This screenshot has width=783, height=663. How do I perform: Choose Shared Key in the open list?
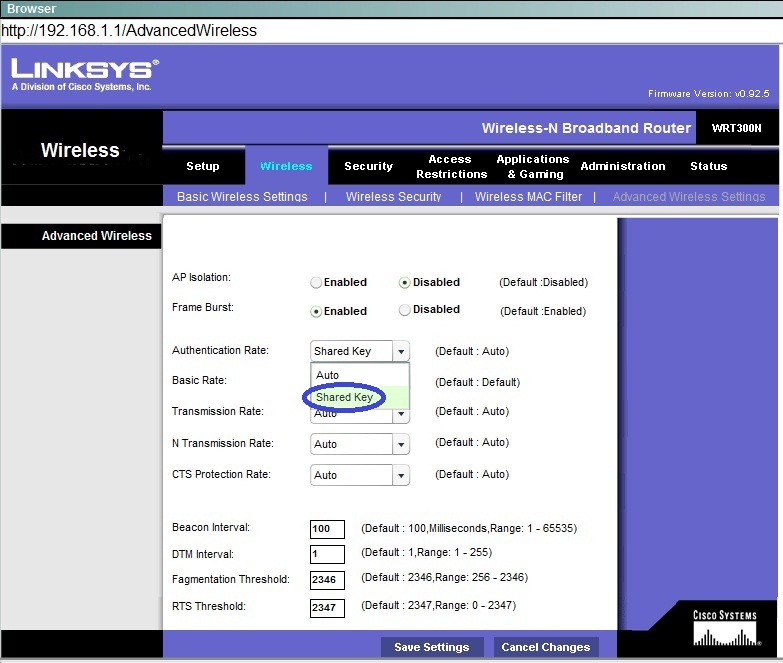pyautogui.click(x=360, y=397)
